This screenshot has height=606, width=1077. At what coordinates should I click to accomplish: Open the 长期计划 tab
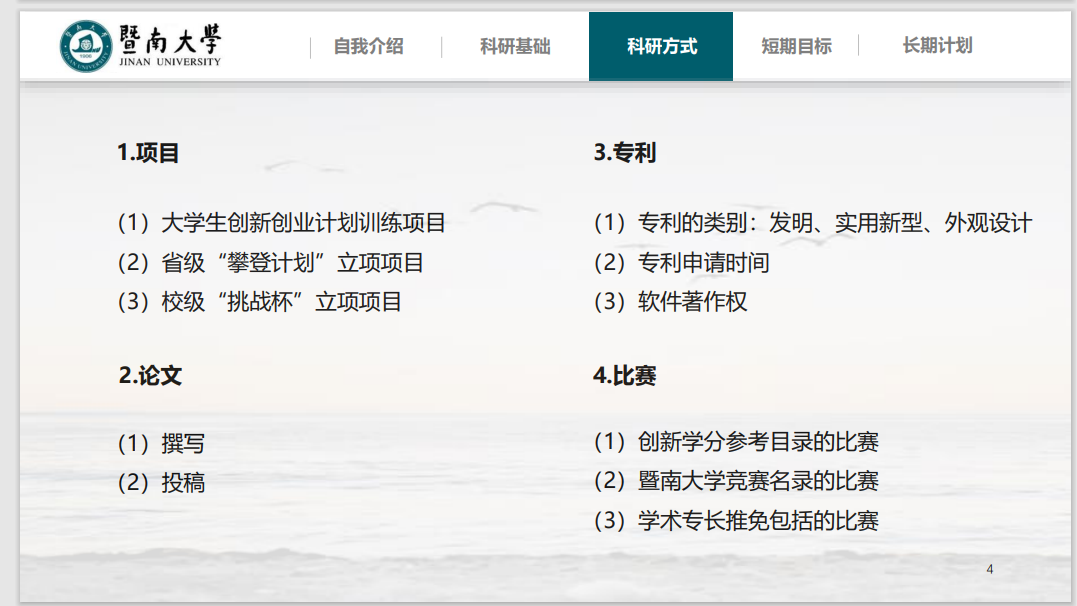(937, 45)
